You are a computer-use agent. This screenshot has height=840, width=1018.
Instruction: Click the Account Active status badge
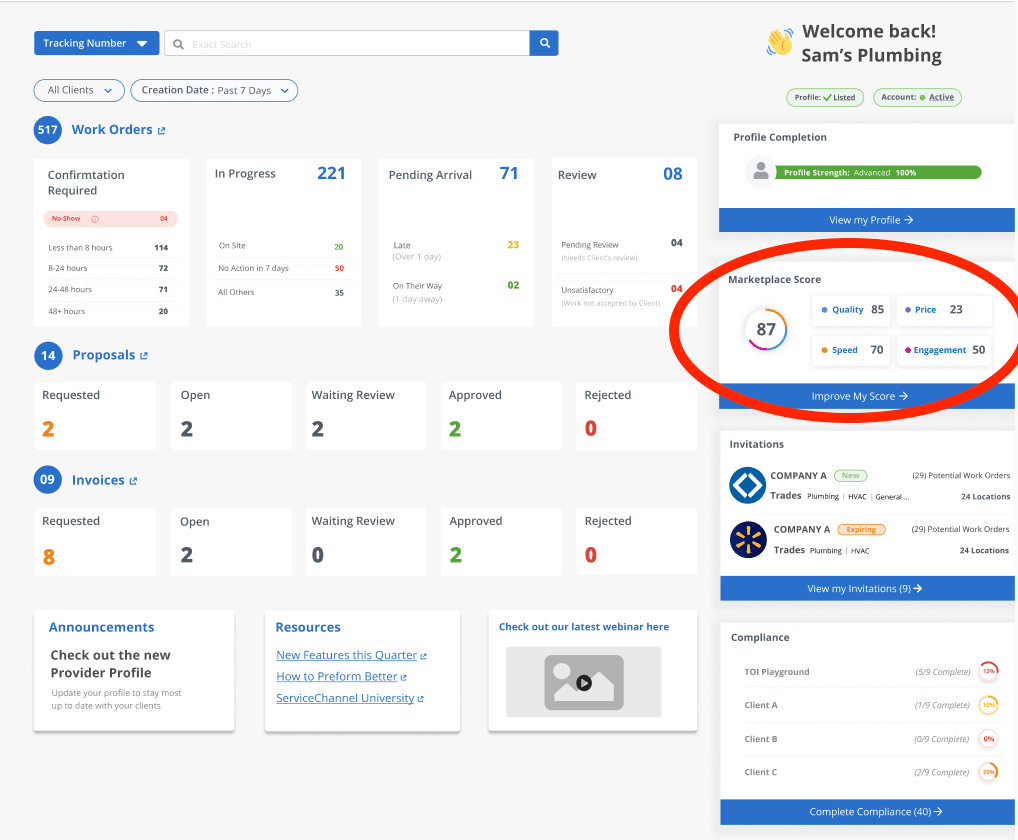click(x=917, y=97)
